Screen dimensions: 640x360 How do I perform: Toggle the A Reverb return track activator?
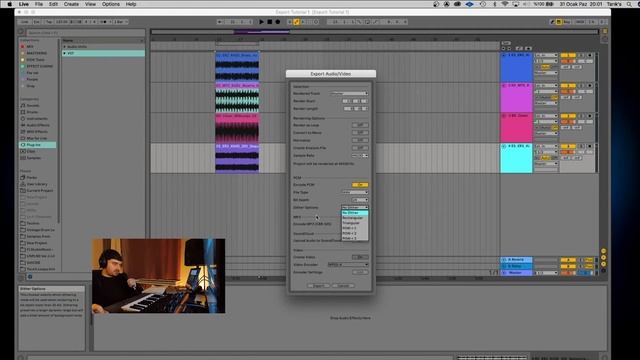(x=568, y=260)
